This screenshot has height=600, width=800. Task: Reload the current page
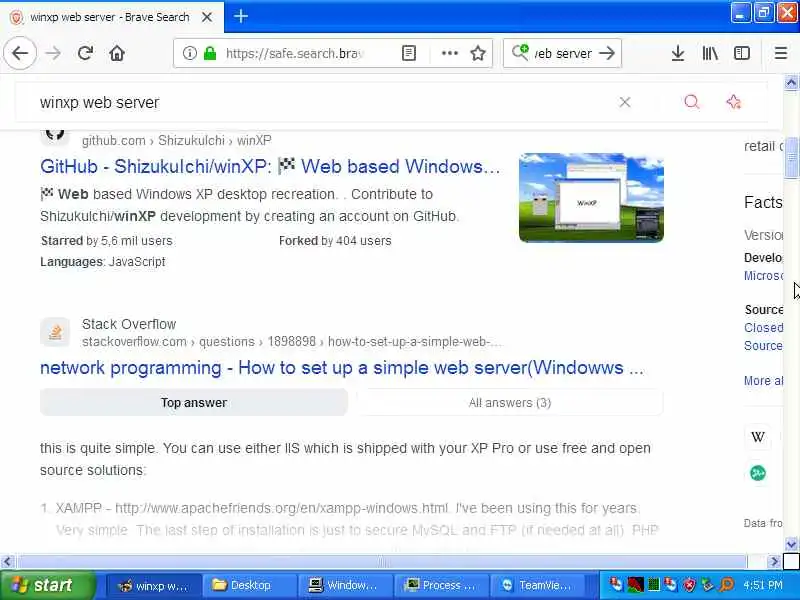[85, 53]
